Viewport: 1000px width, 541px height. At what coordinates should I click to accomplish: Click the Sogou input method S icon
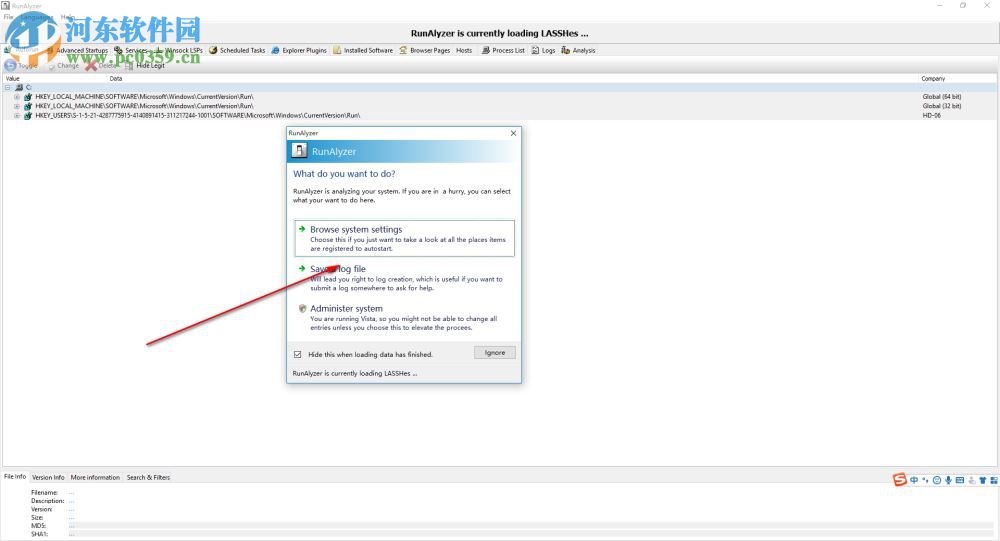click(x=899, y=480)
